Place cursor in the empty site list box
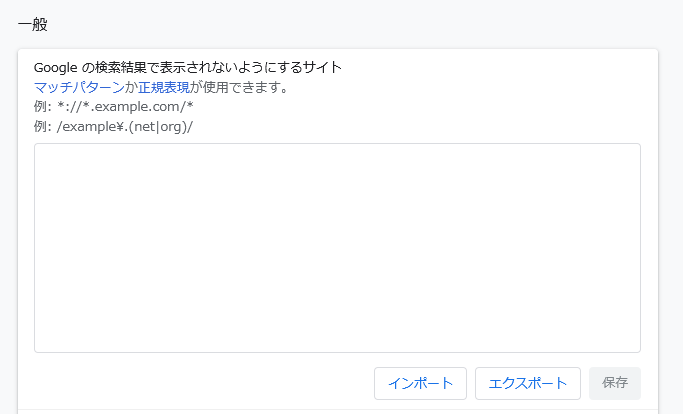Screen dimensions: 683x414 (x=337, y=248)
